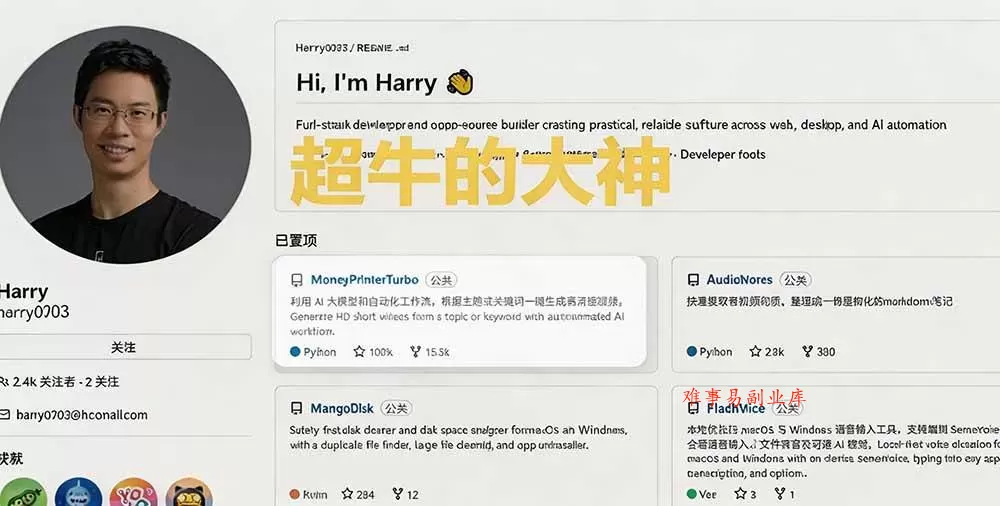Click the star icon on MangoDisk
Viewport: 1000px width, 506px height.
coord(347,494)
